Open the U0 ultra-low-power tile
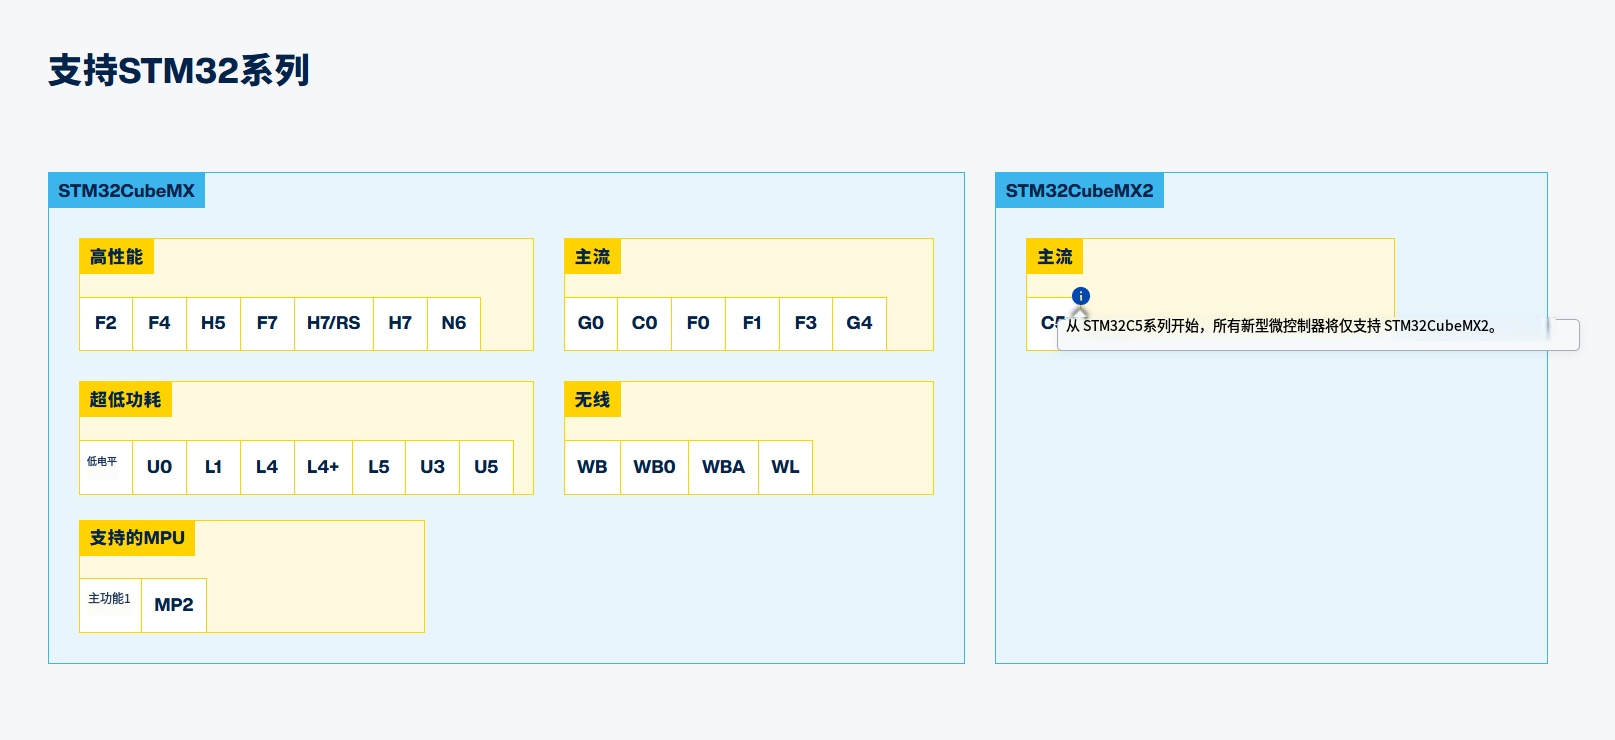Image resolution: width=1615 pixels, height=740 pixels. (159, 467)
